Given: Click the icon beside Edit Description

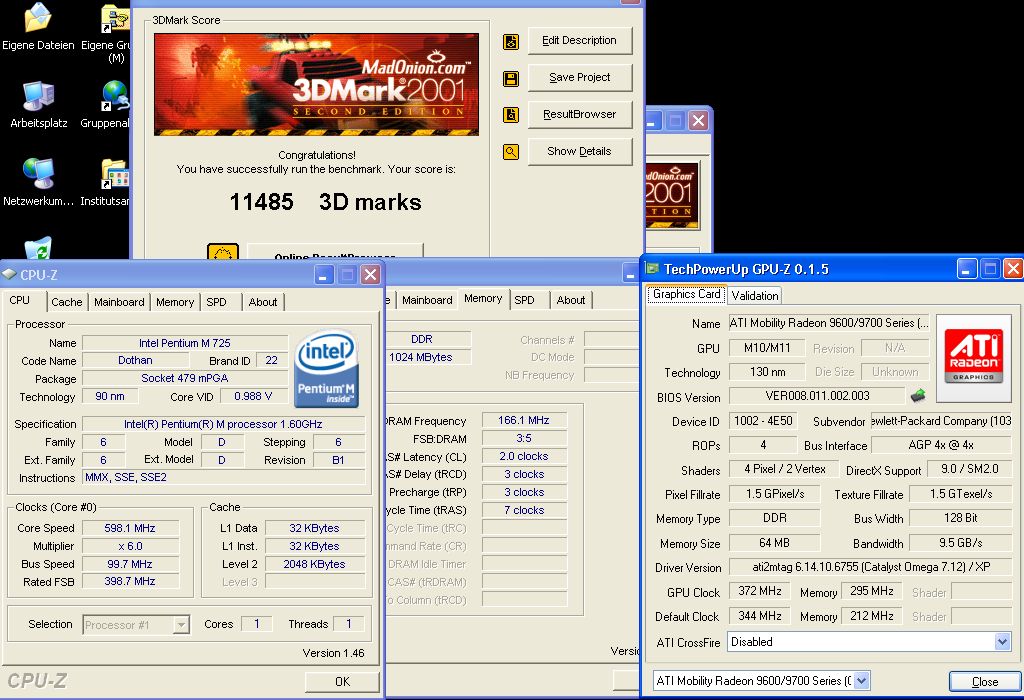Looking at the screenshot, I should coord(511,42).
